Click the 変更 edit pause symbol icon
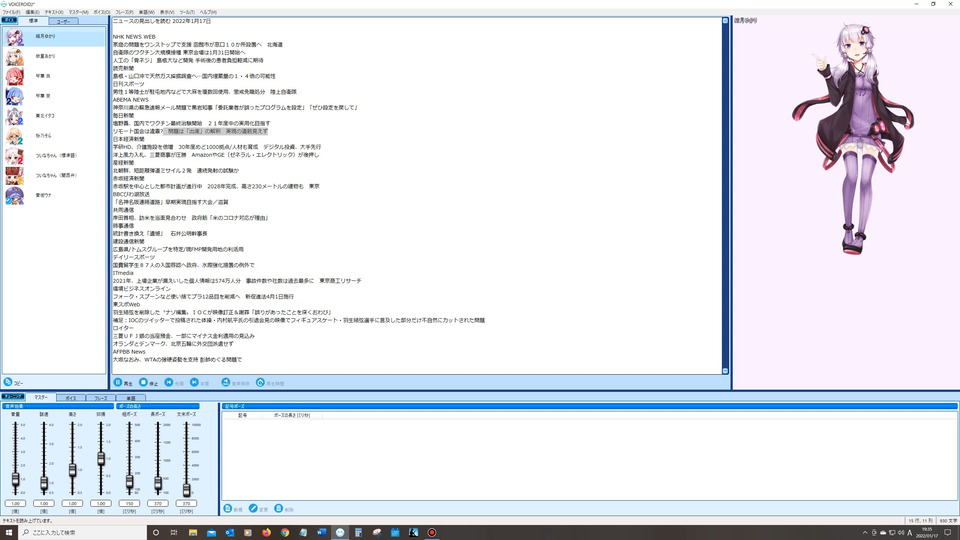The height and width of the screenshot is (540, 960). [x=253, y=508]
